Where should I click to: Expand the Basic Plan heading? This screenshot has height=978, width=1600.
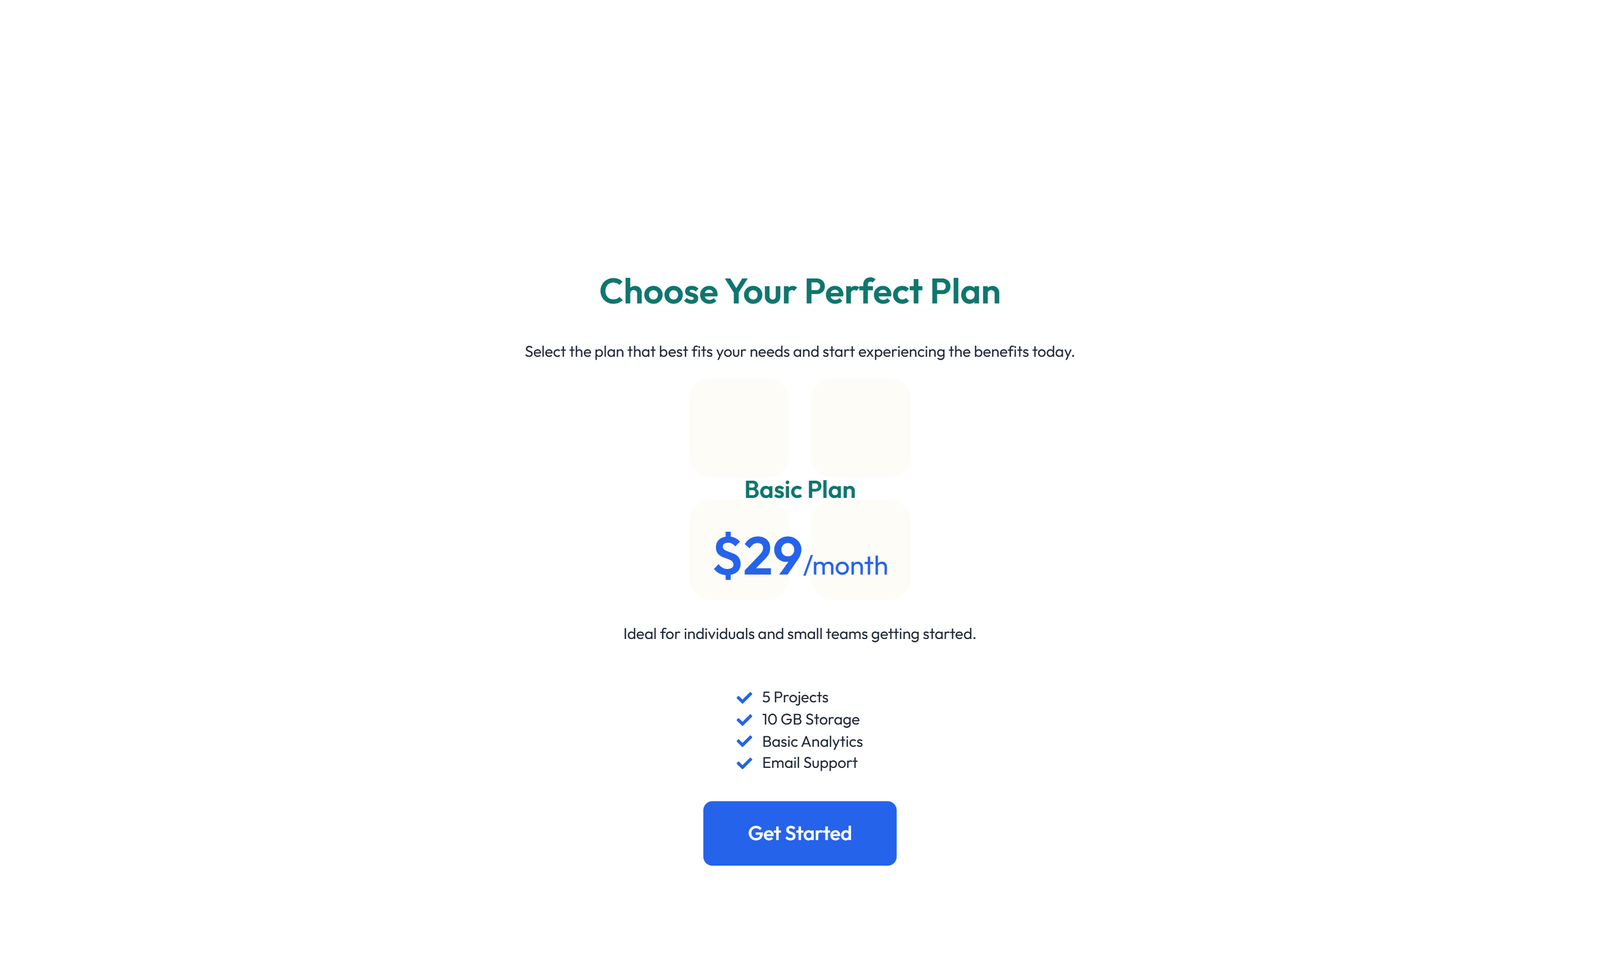(799, 490)
